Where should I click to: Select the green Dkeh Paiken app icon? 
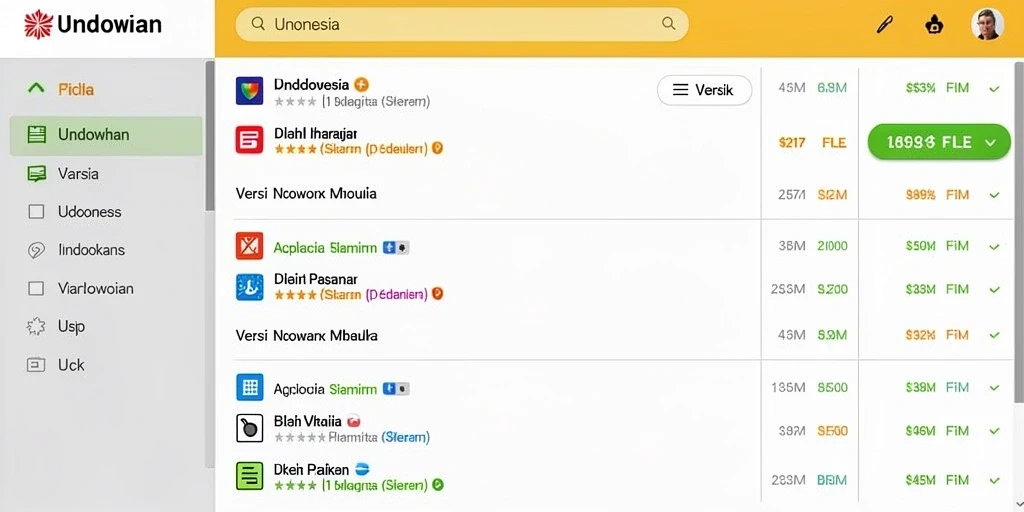click(x=249, y=476)
